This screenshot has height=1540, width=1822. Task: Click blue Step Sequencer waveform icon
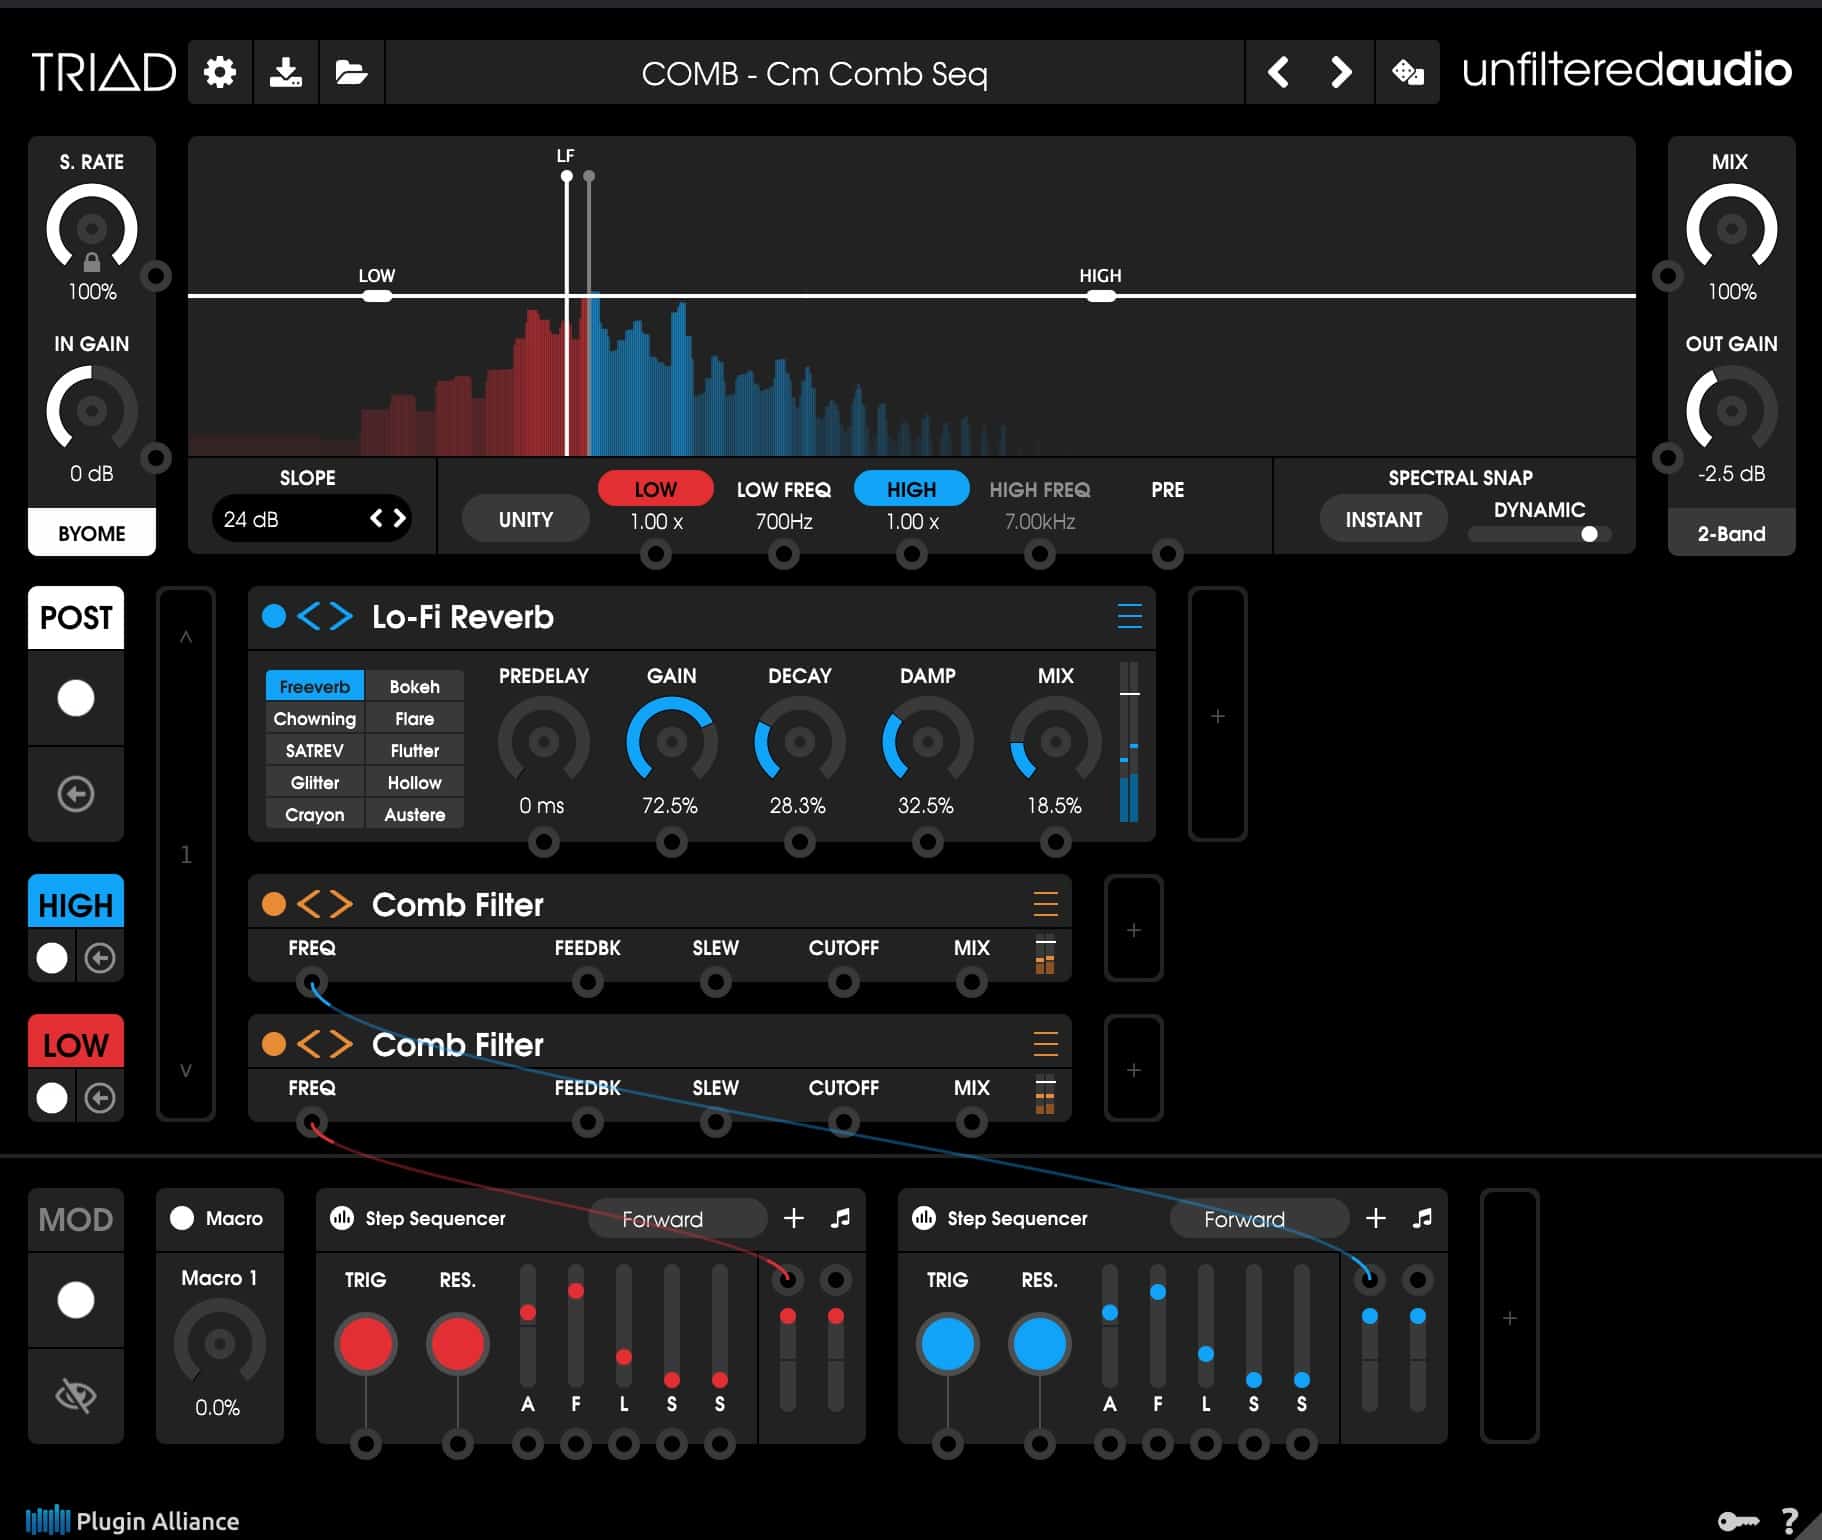coord(924,1218)
